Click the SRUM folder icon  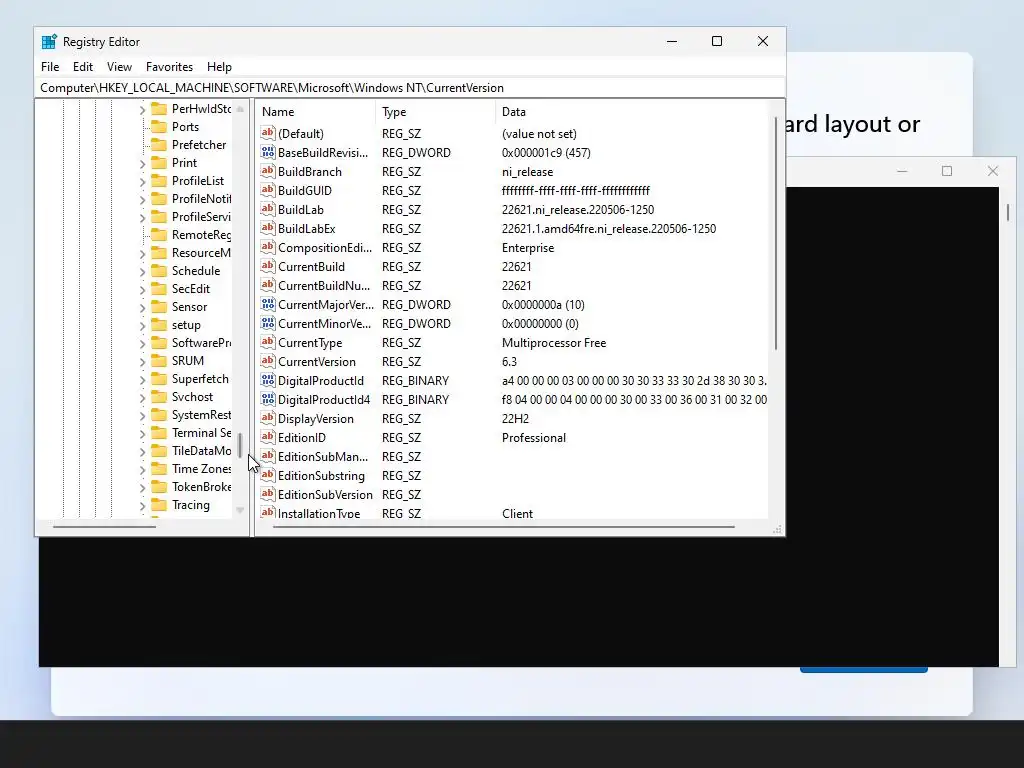159,360
